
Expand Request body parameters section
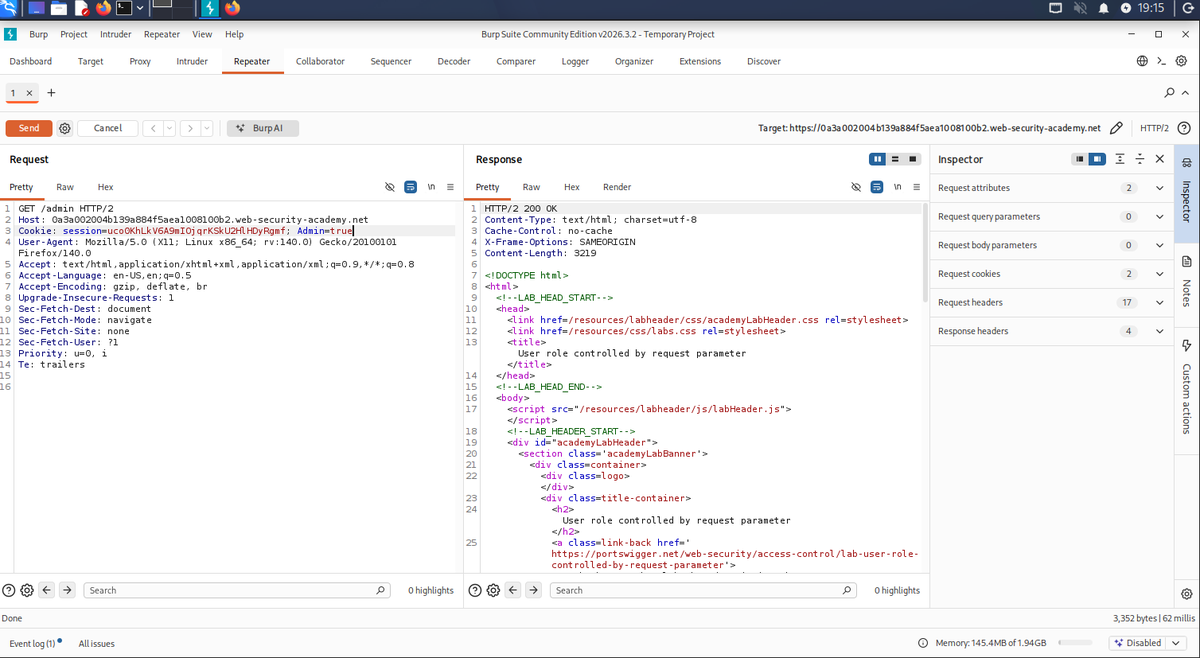click(1159, 245)
